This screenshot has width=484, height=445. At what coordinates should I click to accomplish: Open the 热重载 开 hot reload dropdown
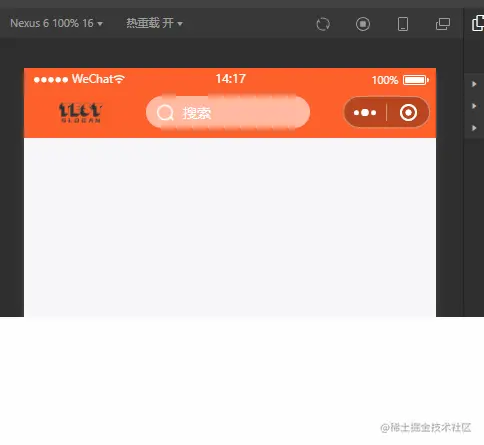154,23
